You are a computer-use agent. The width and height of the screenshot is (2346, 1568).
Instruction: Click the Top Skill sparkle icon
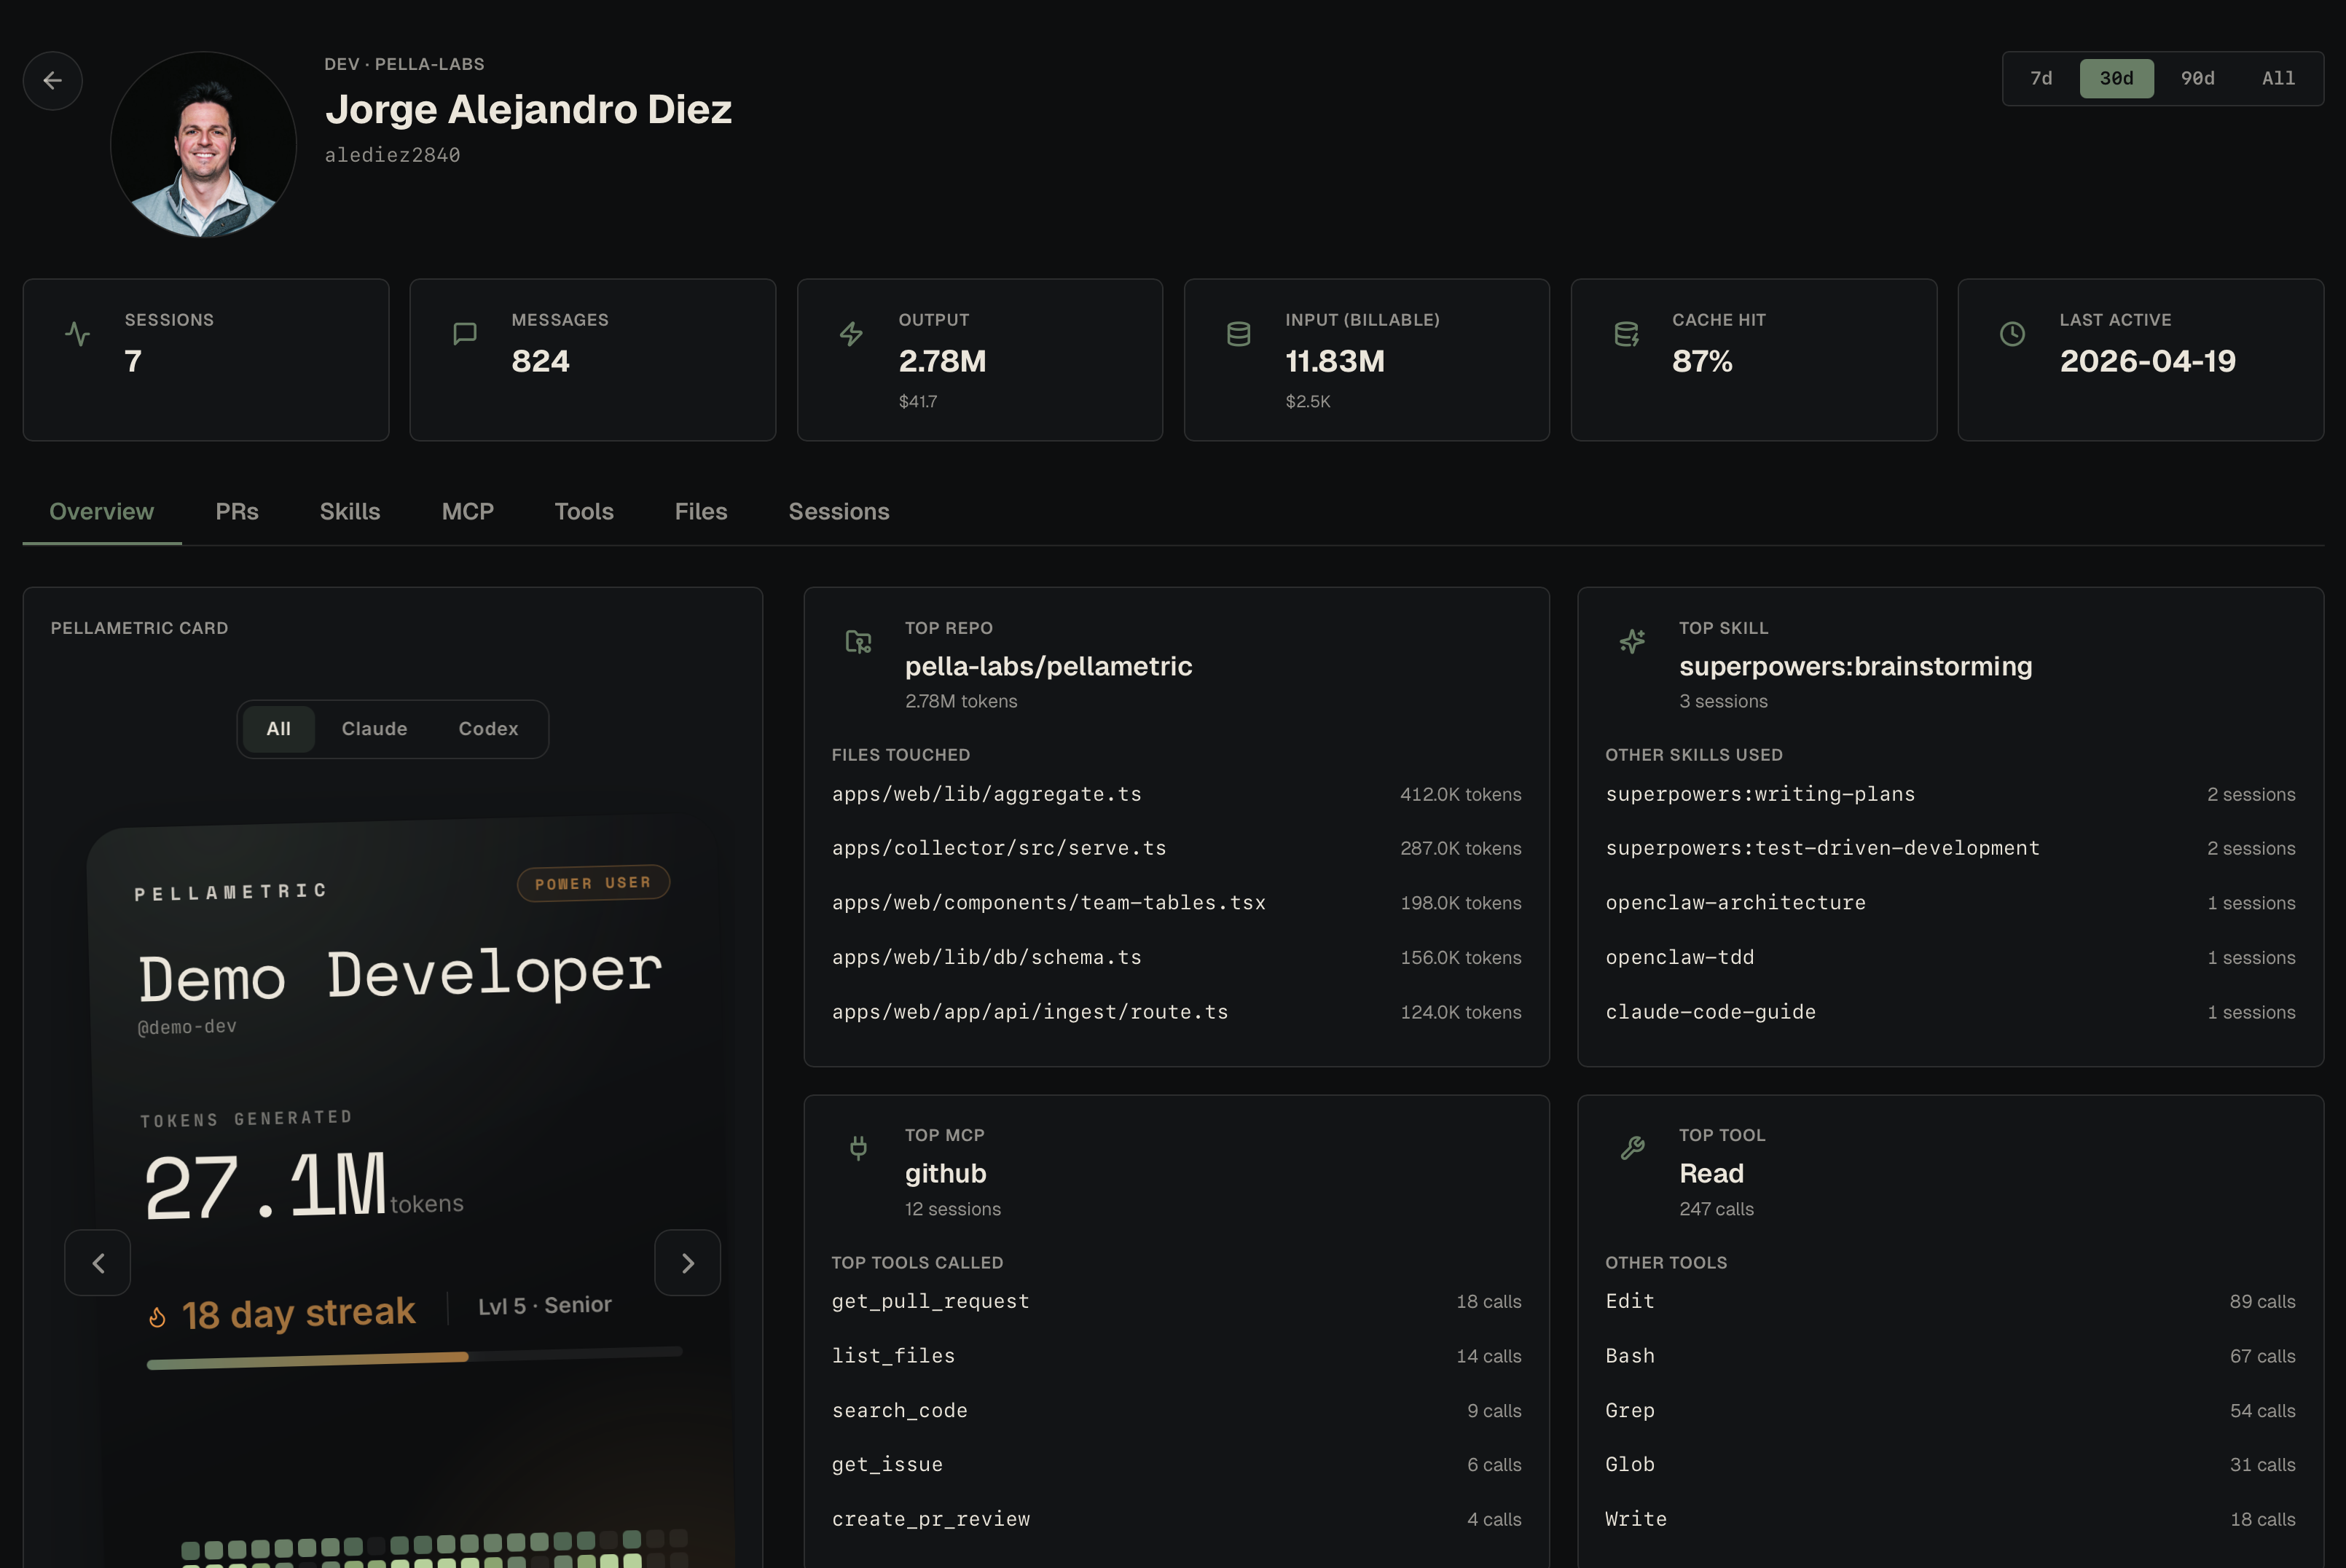(x=1632, y=641)
